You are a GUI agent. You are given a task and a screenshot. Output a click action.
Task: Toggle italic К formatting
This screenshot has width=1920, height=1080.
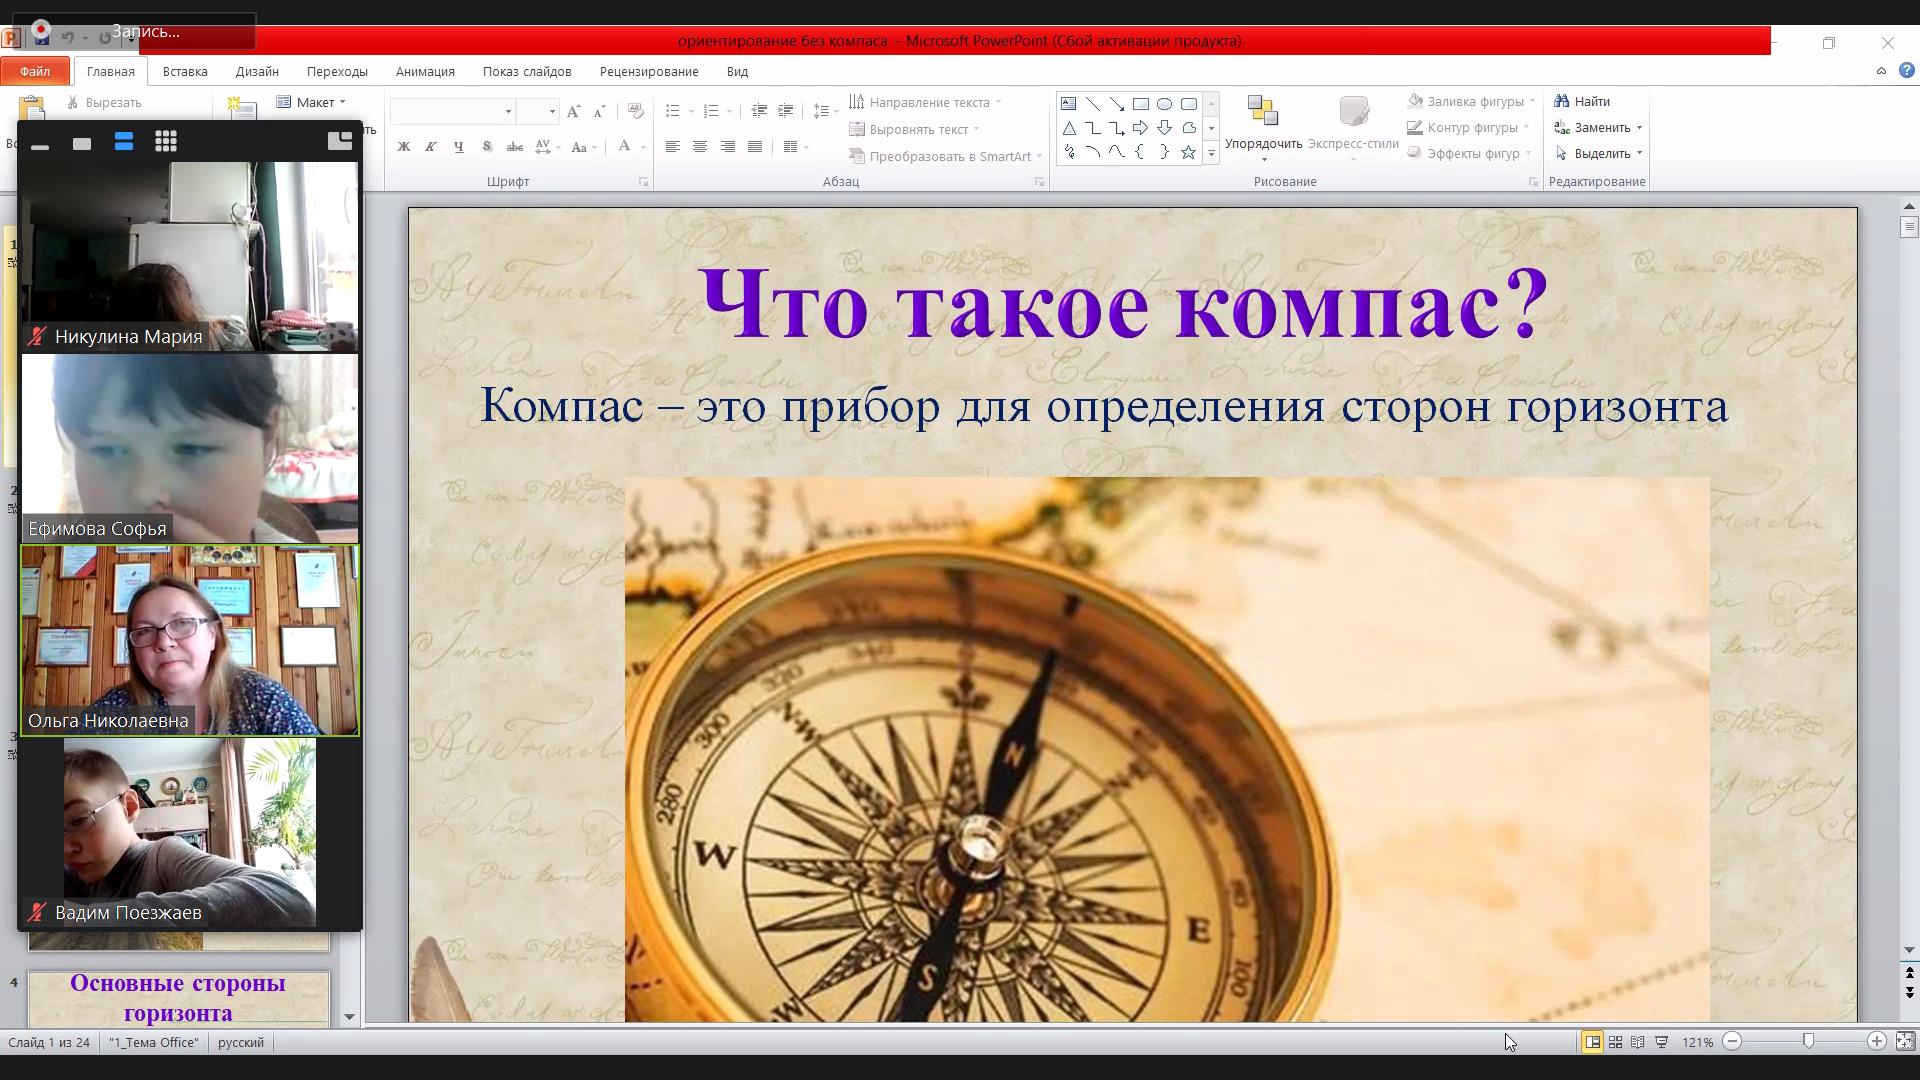431,147
